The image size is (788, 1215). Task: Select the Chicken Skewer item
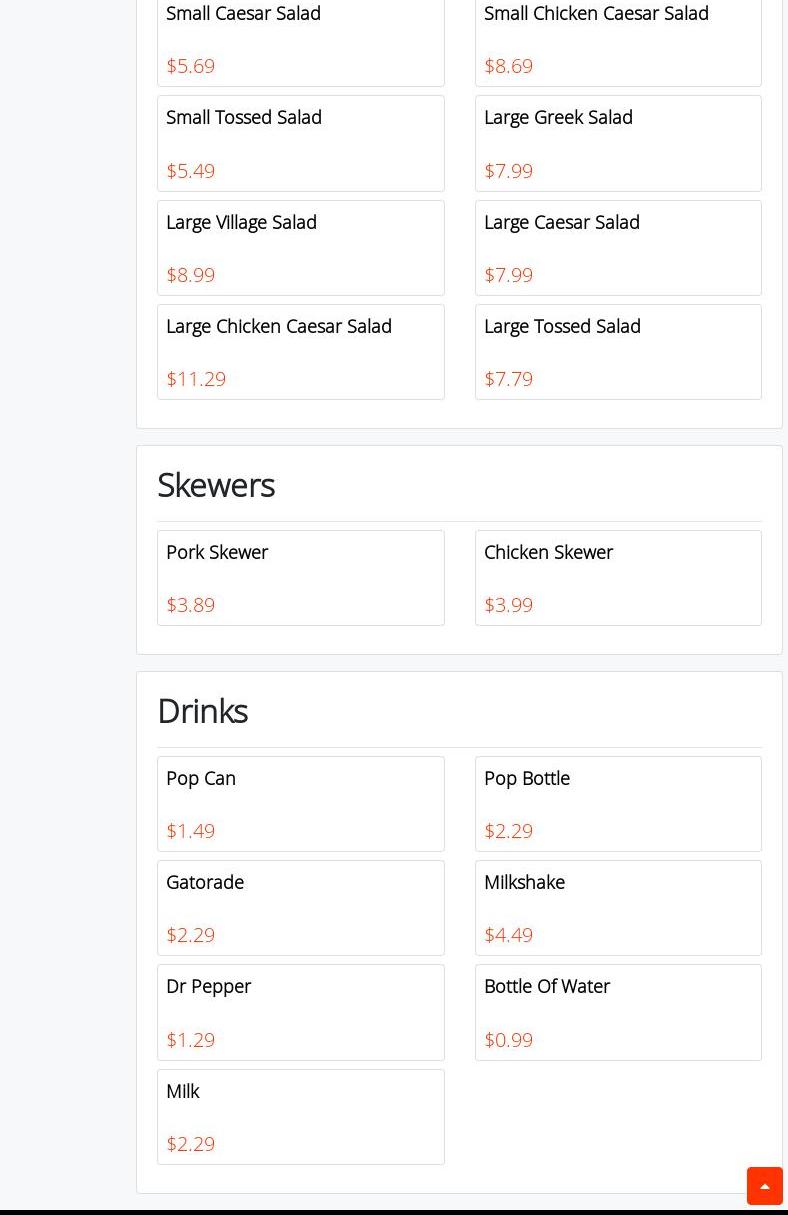click(x=618, y=578)
